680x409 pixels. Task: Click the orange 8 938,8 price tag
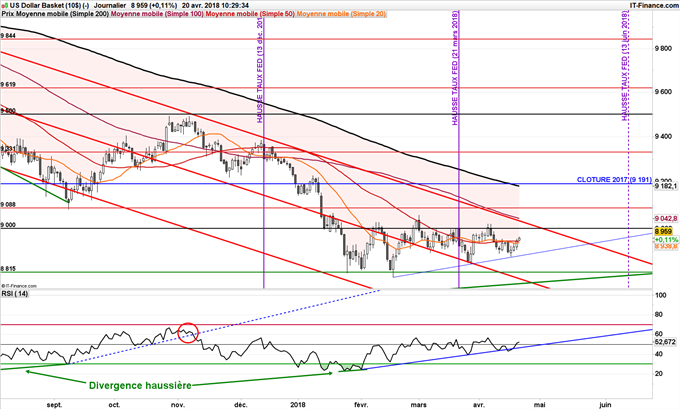pos(666,246)
